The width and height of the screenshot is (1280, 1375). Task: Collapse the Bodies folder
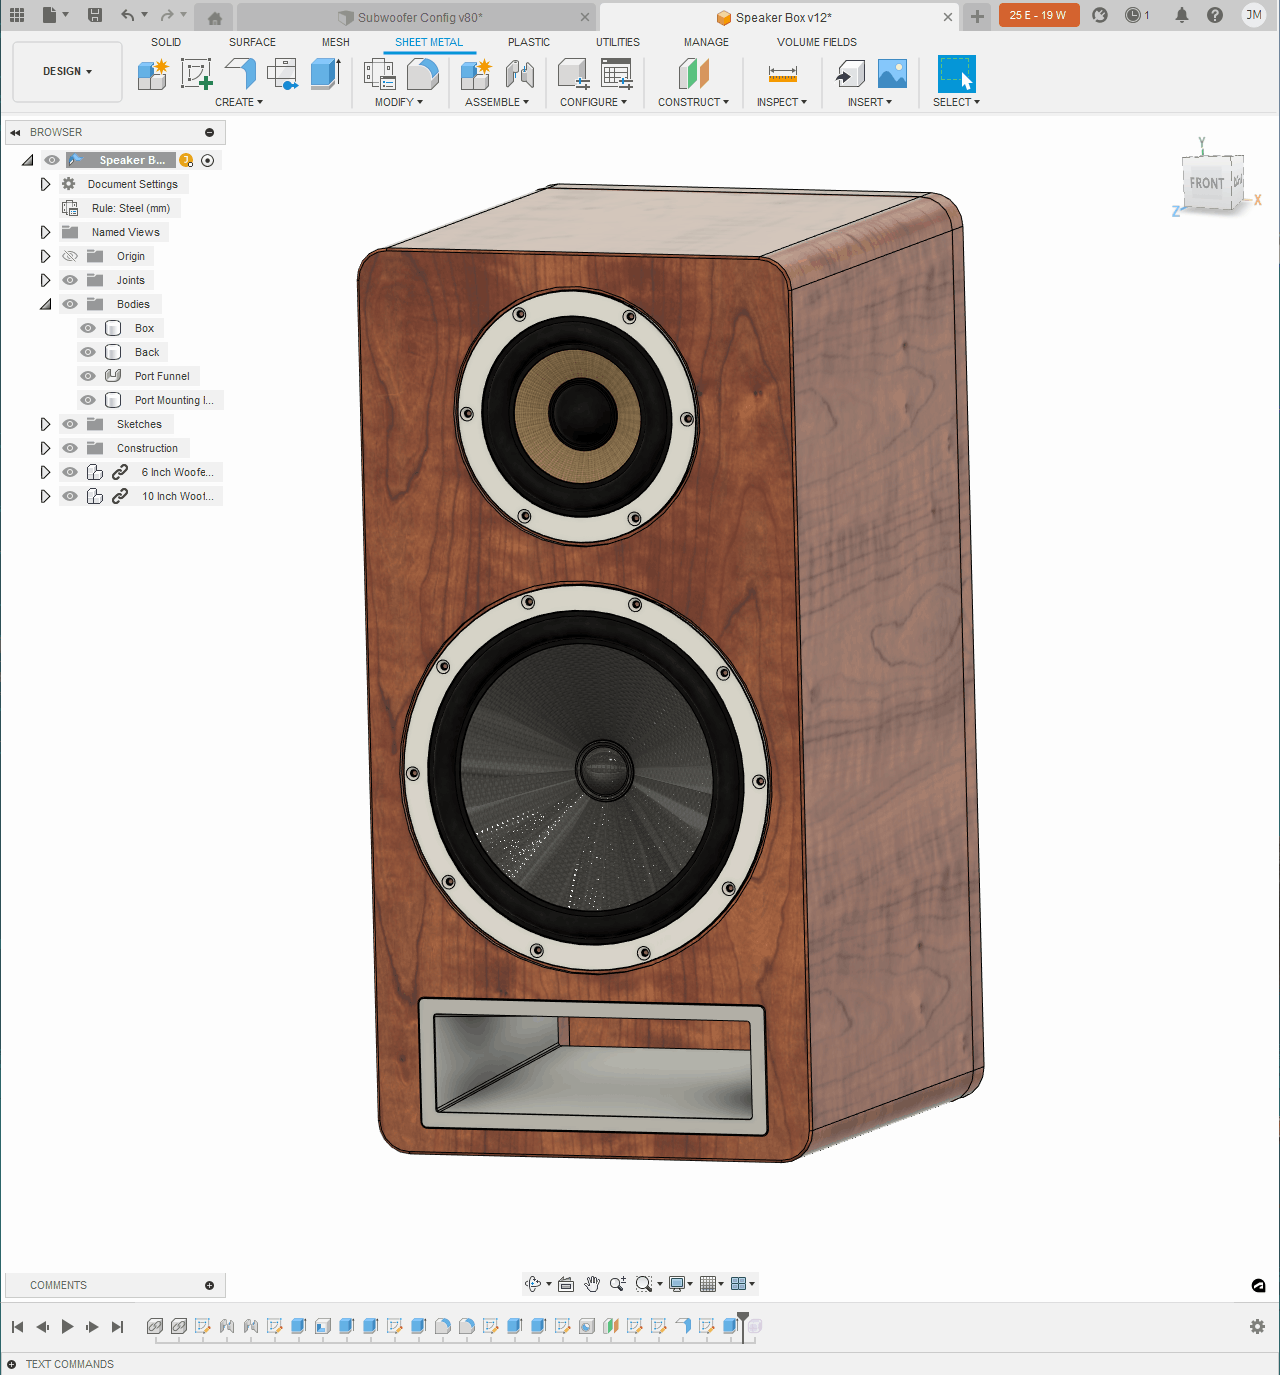[x=45, y=304]
